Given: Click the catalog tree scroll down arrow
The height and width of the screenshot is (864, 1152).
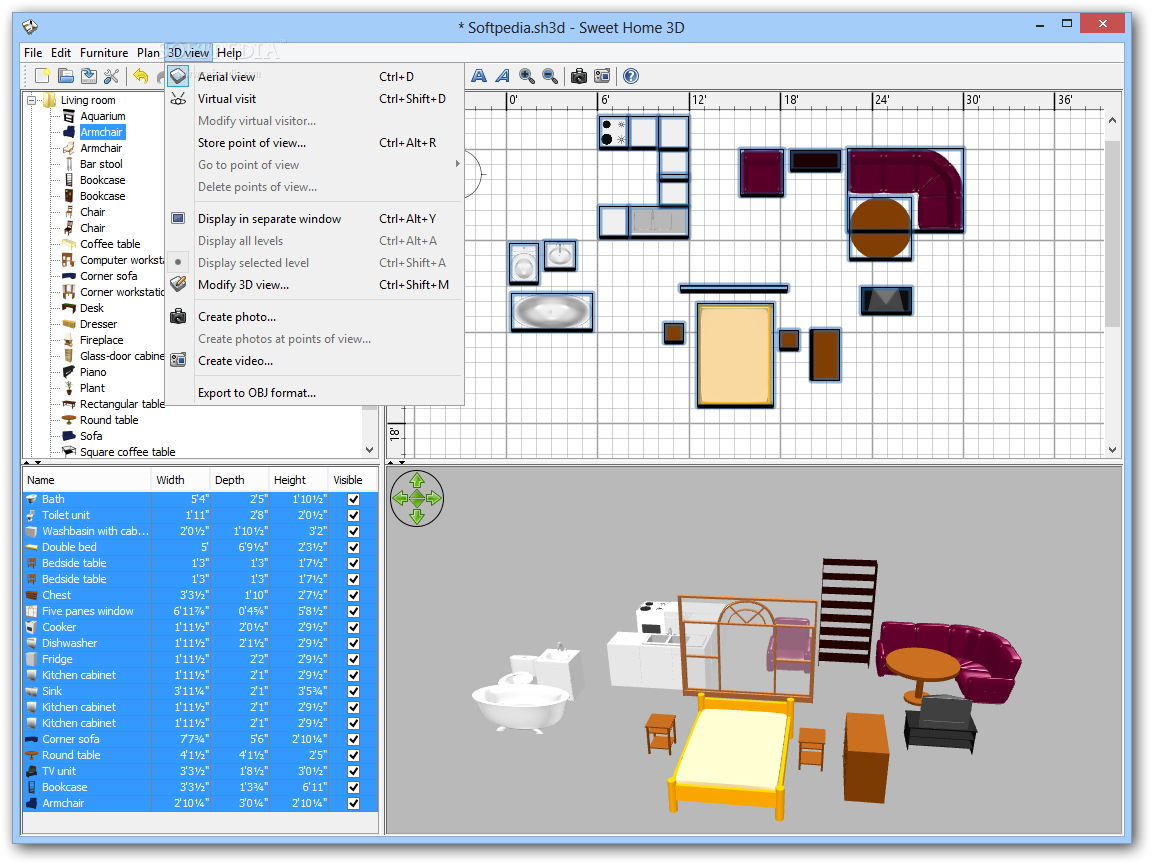Looking at the screenshot, I should tap(370, 450).
